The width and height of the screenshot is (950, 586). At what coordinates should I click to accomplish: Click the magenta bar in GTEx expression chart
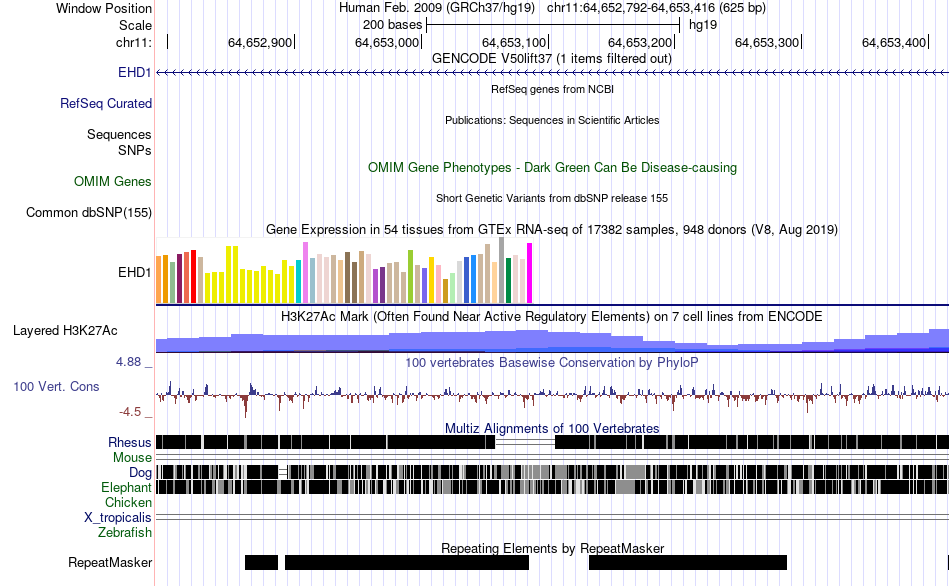coord(530,273)
